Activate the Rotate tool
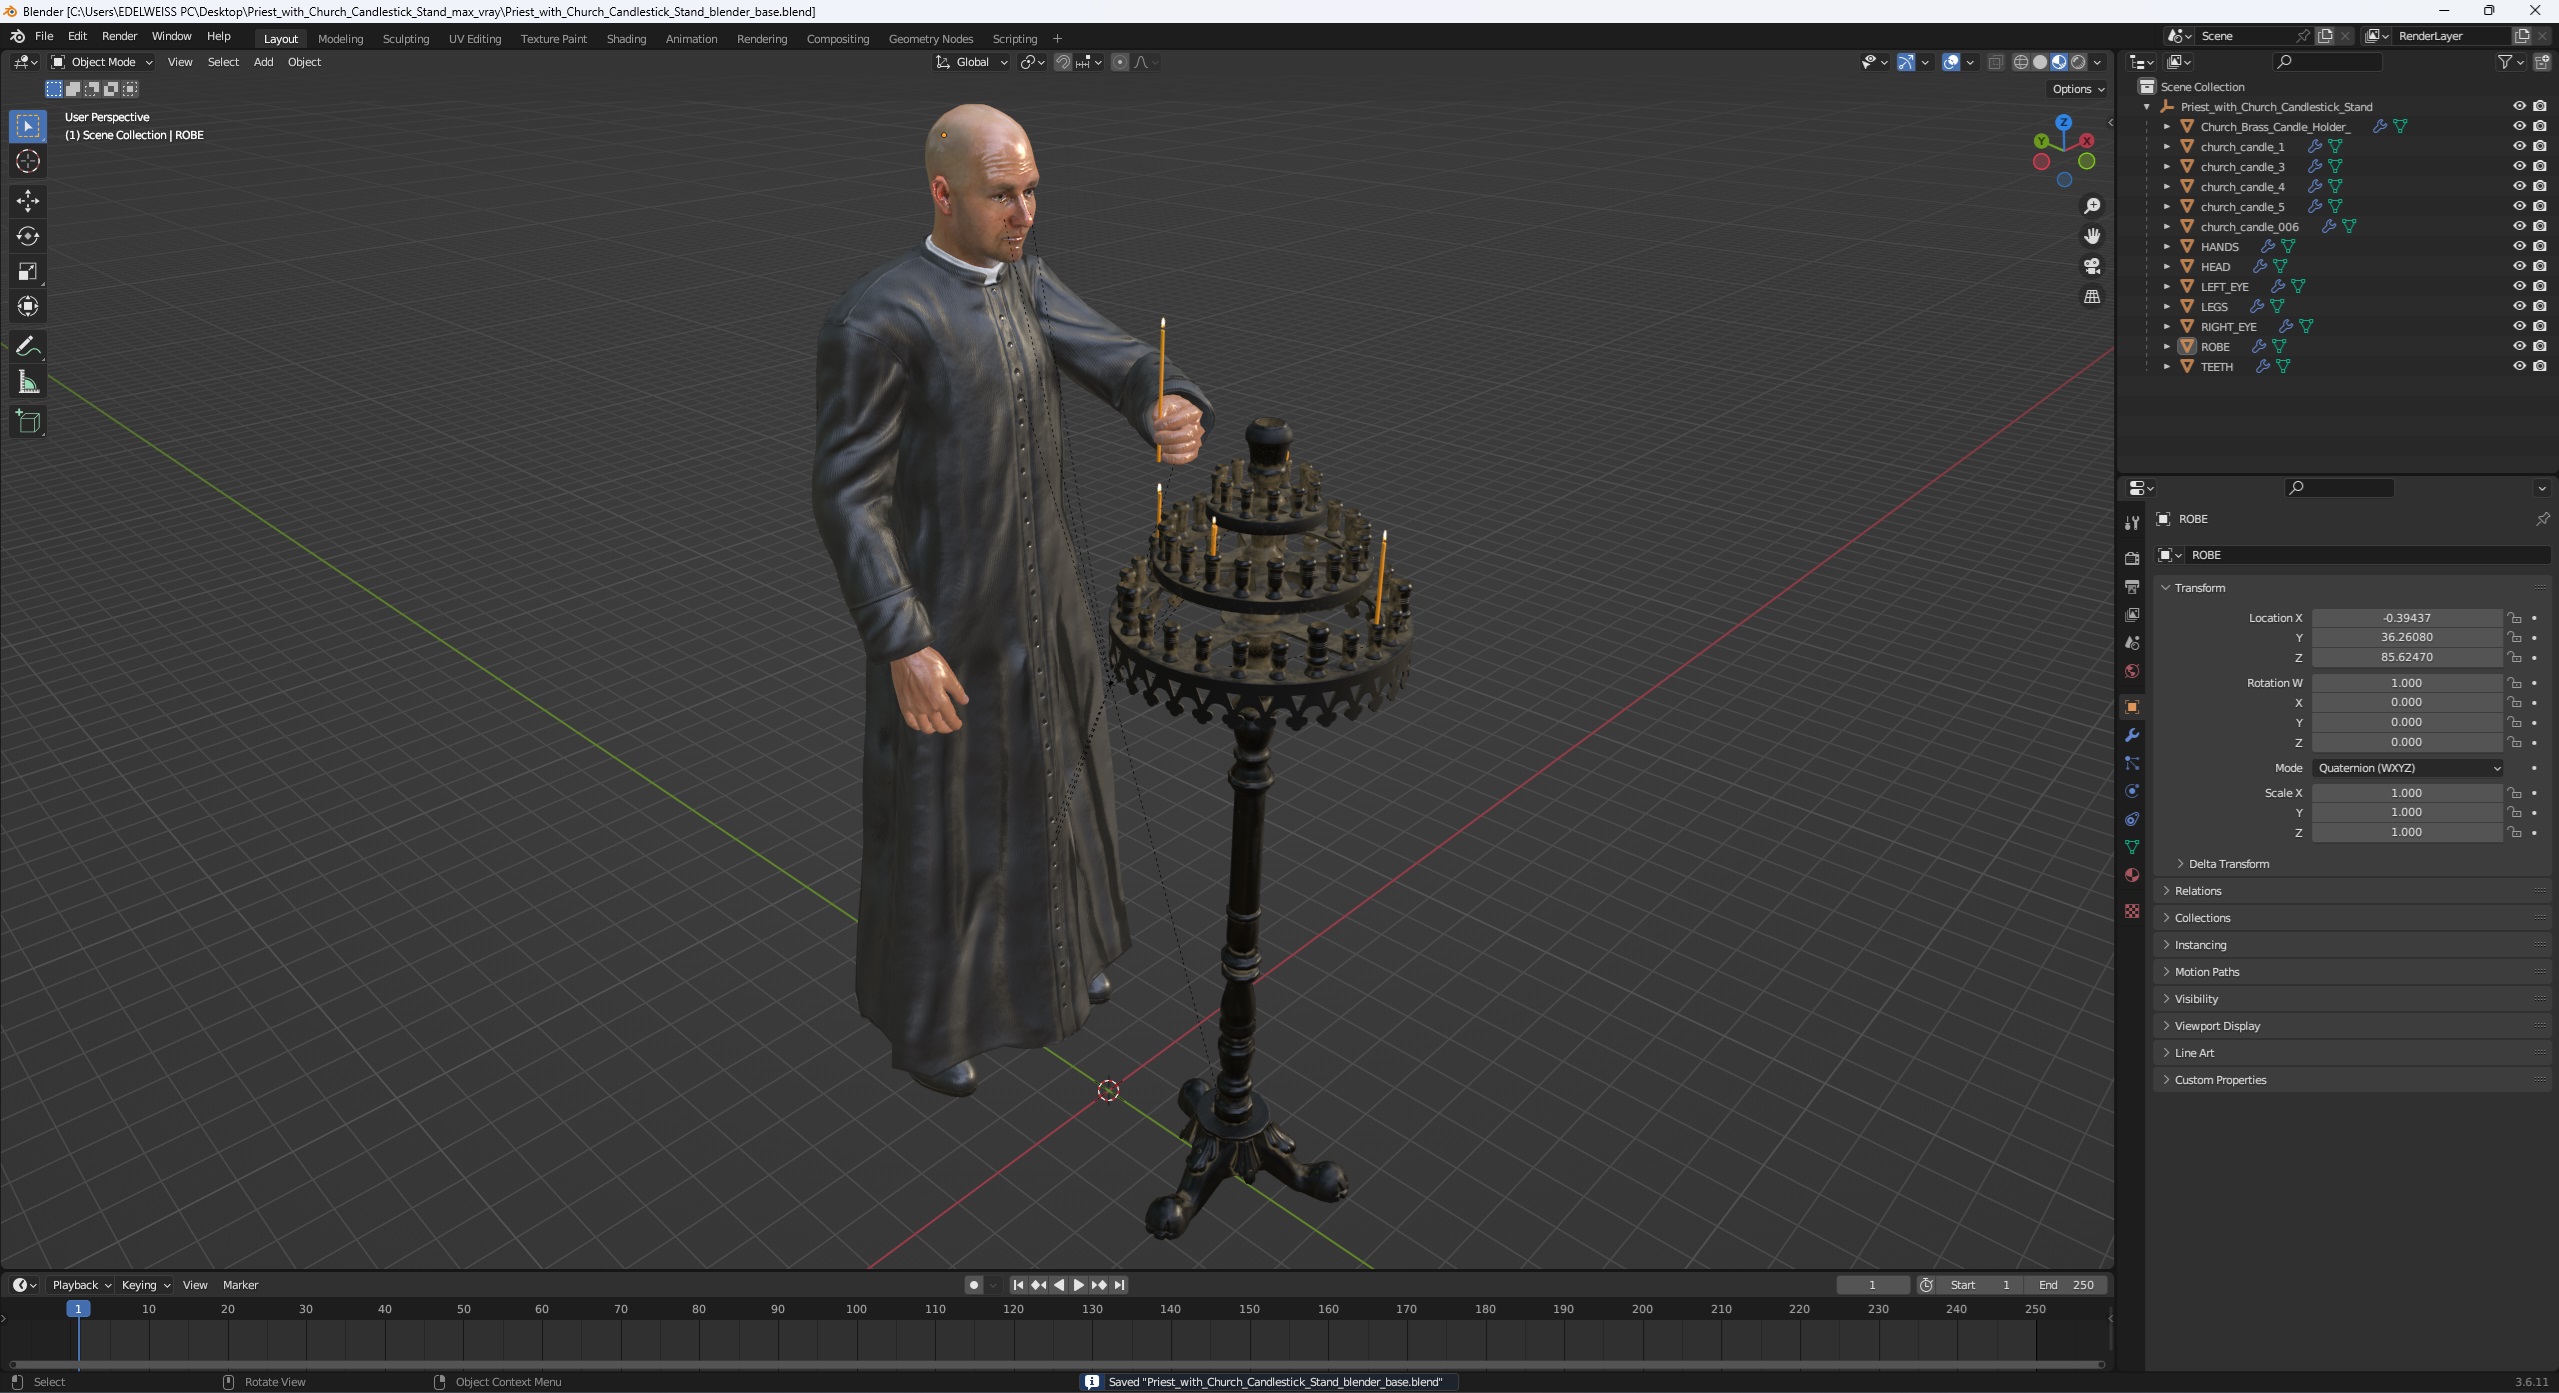This screenshot has height=1393, width=2559. (x=28, y=236)
